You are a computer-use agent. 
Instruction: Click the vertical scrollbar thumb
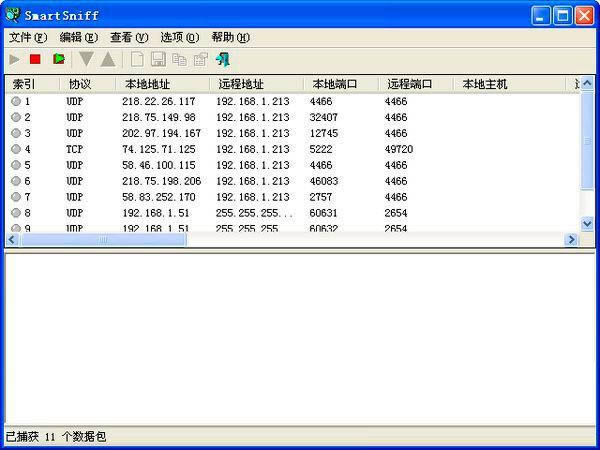pyautogui.click(x=587, y=140)
